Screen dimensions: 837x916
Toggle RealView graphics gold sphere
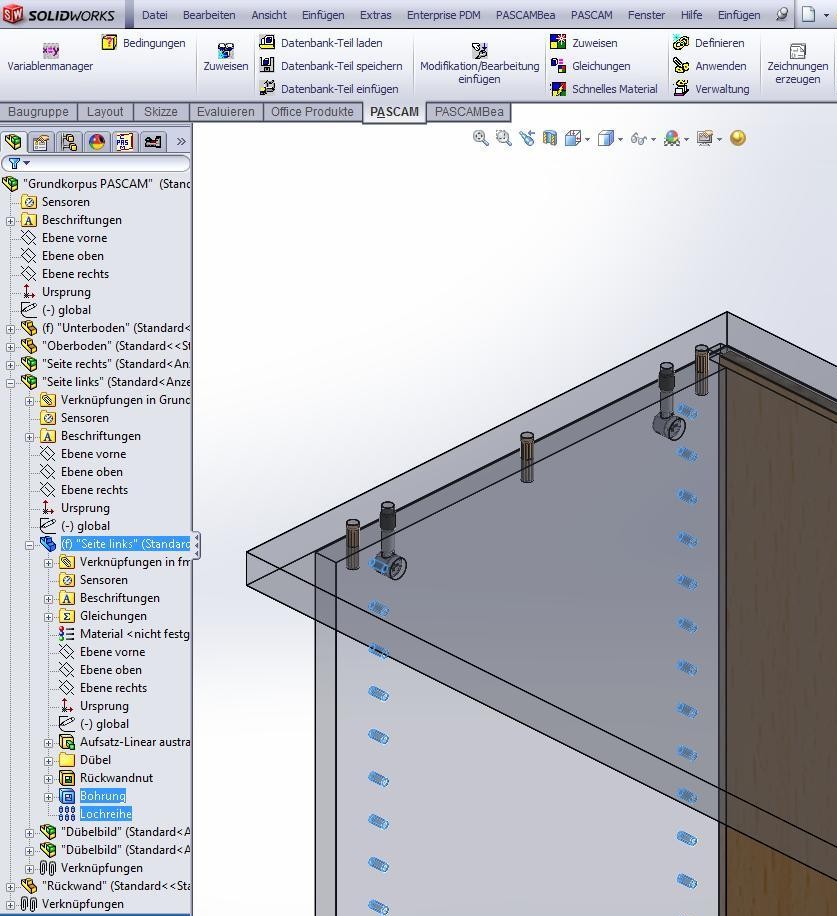click(738, 139)
